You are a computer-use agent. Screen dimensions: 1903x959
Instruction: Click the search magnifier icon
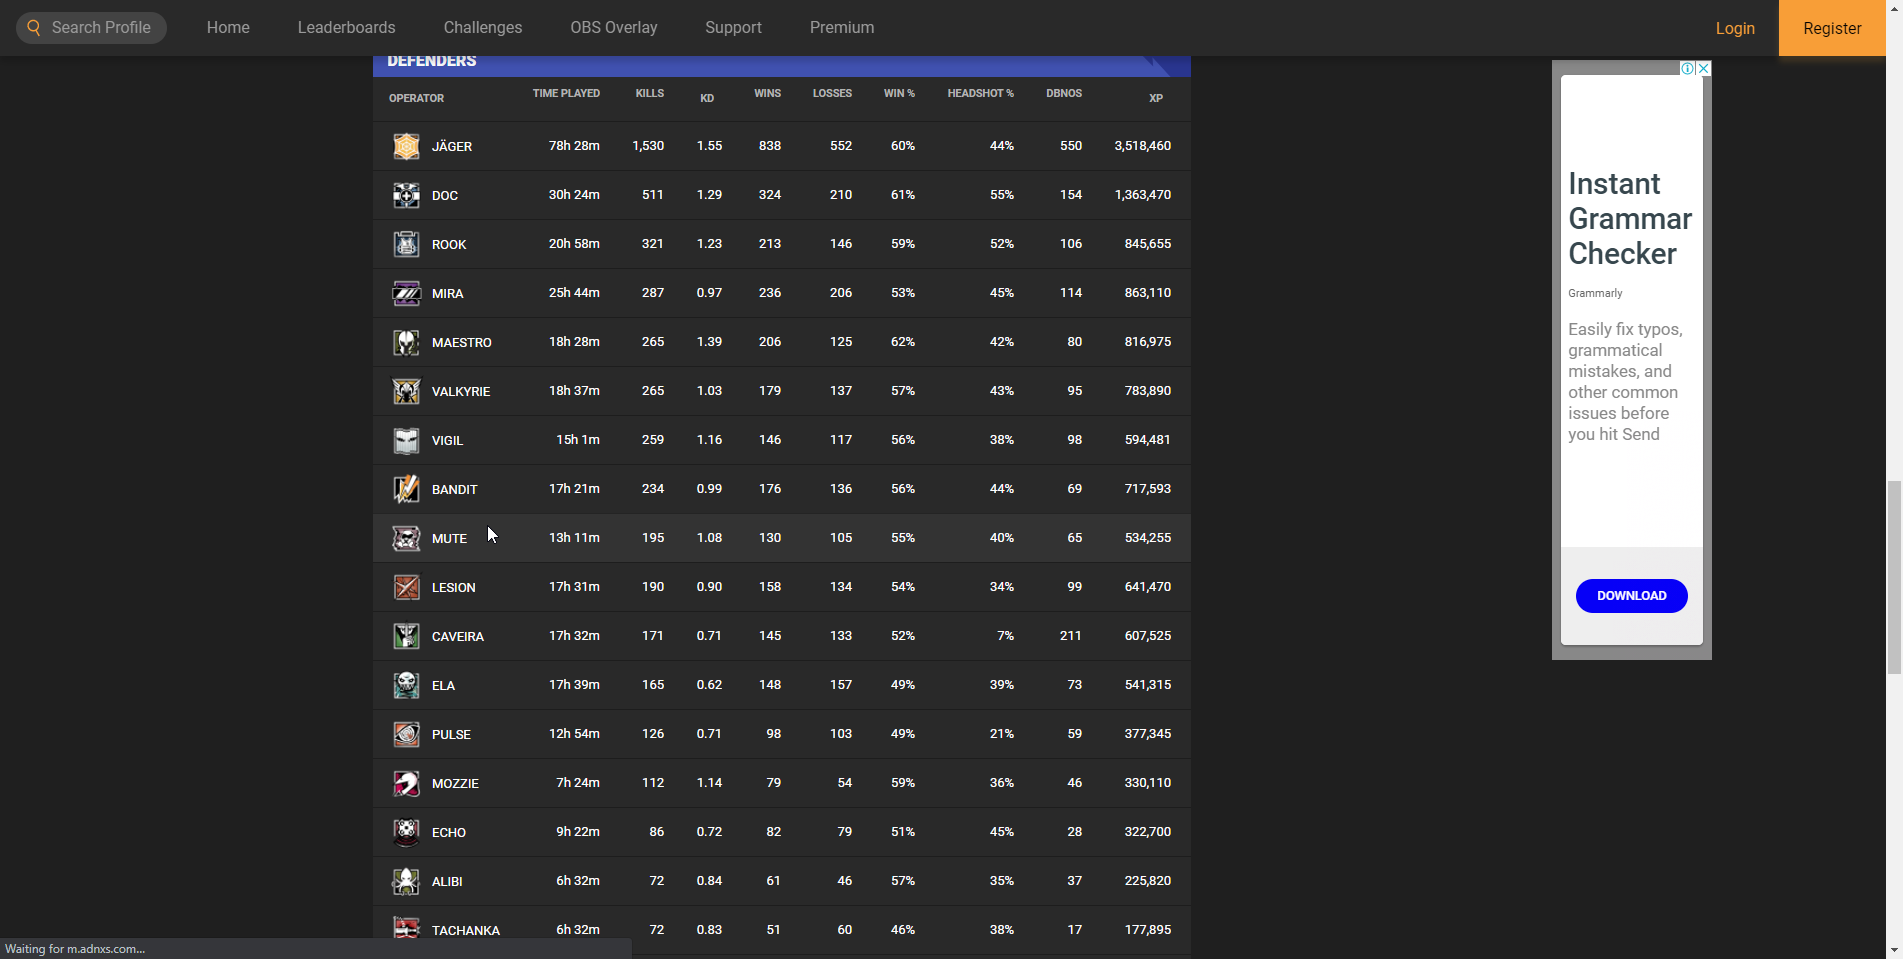point(34,28)
